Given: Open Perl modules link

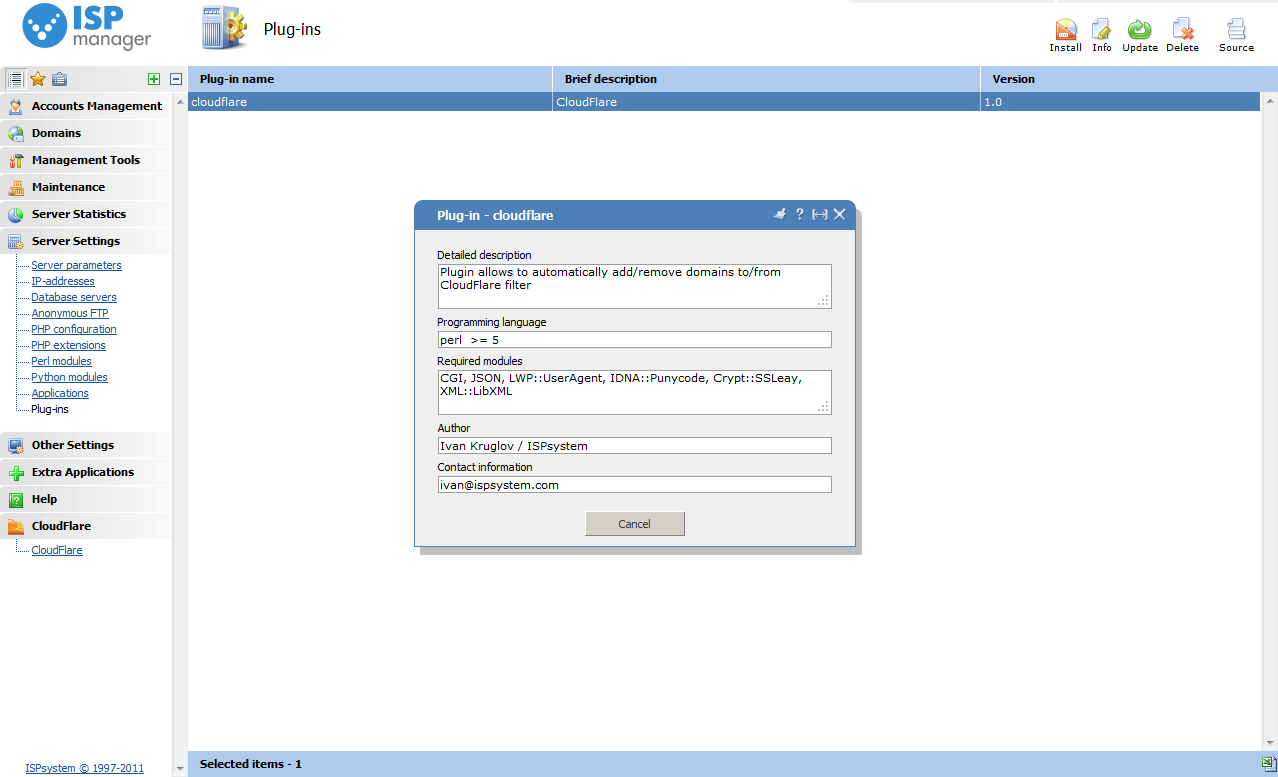Looking at the screenshot, I should 61,361.
